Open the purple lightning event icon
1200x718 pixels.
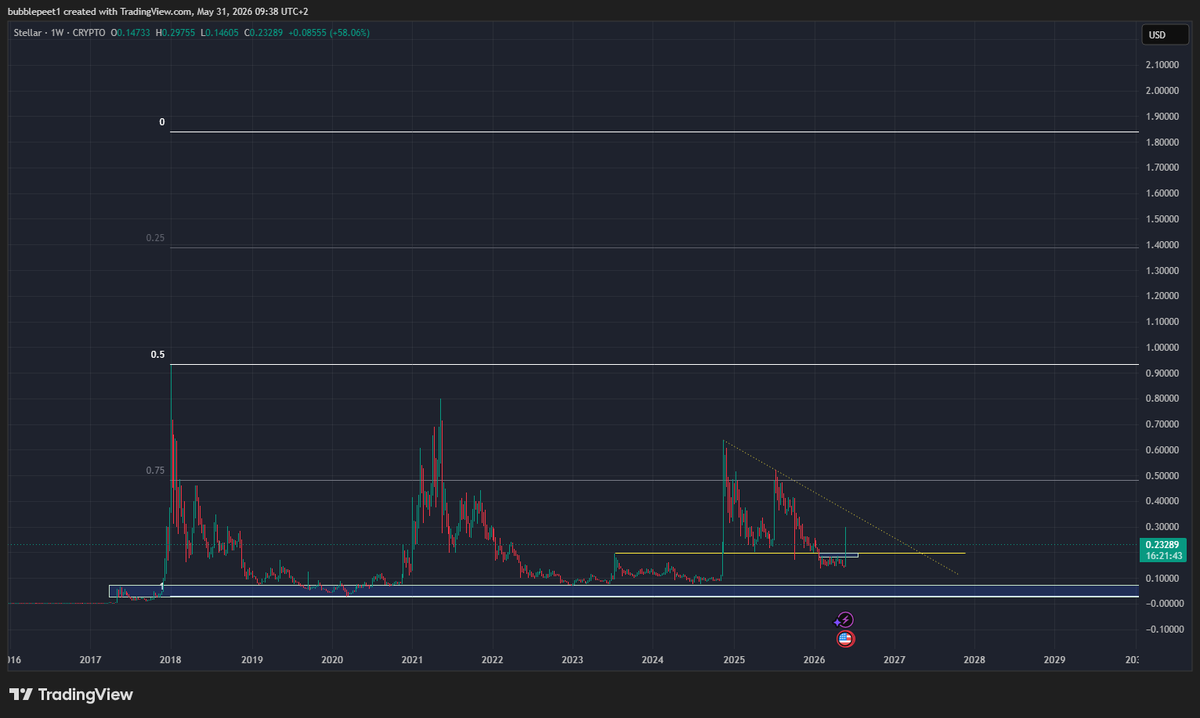click(x=846, y=620)
